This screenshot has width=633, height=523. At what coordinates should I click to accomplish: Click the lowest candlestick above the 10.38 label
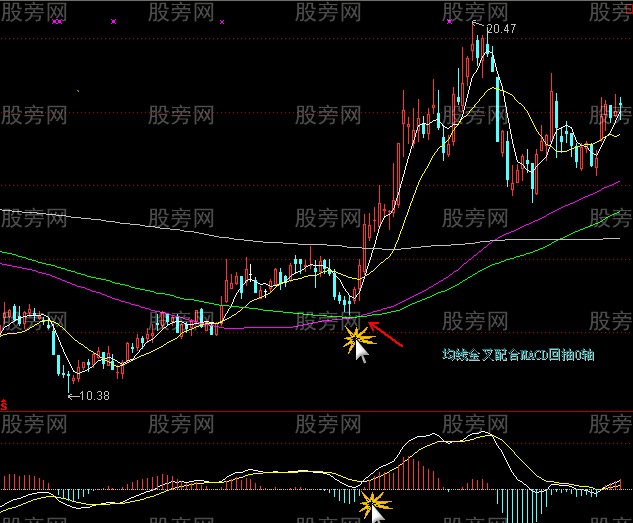(x=70, y=376)
